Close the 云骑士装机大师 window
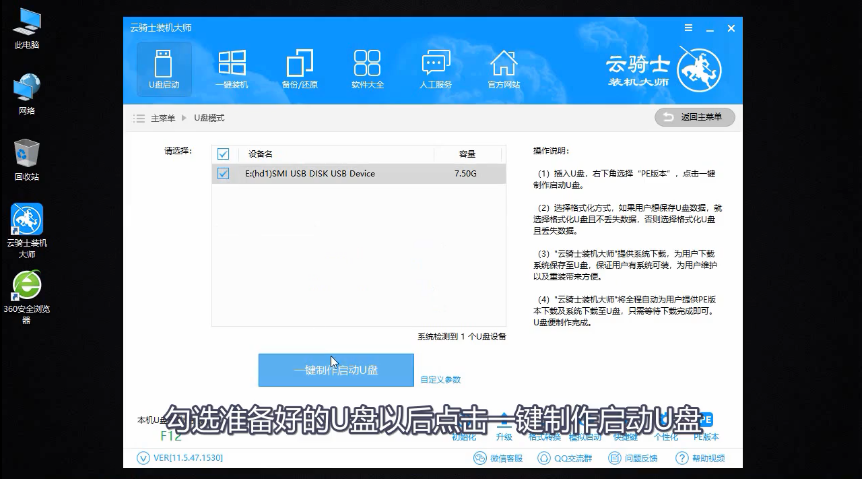 [x=731, y=28]
